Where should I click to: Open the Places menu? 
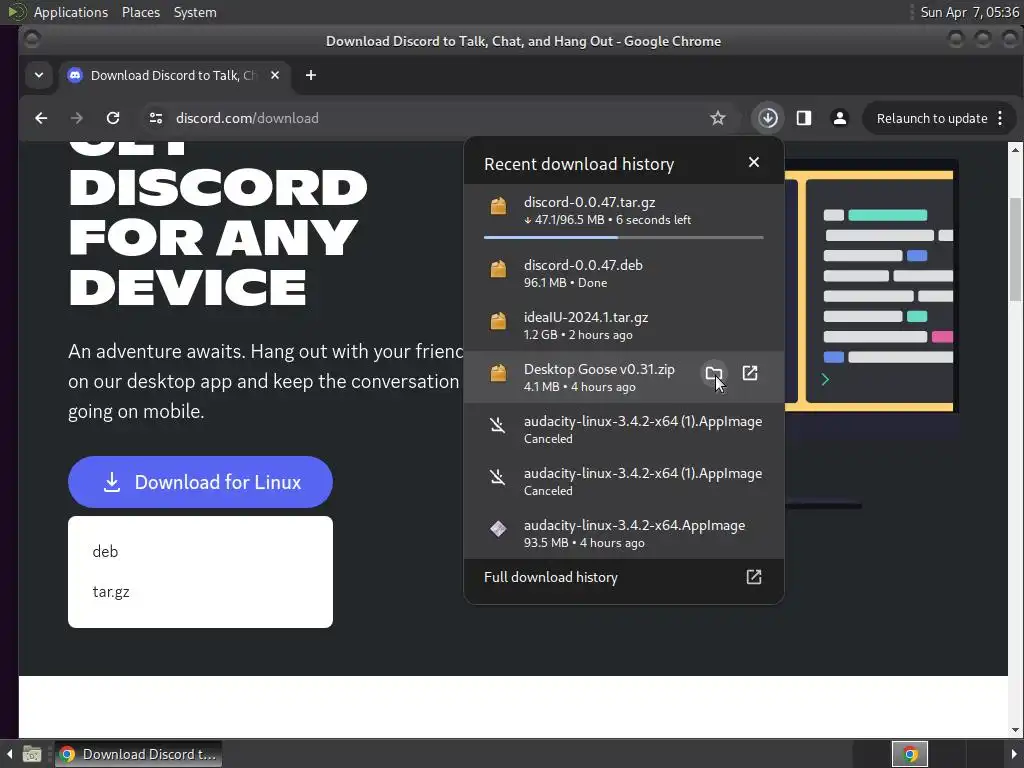141,12
